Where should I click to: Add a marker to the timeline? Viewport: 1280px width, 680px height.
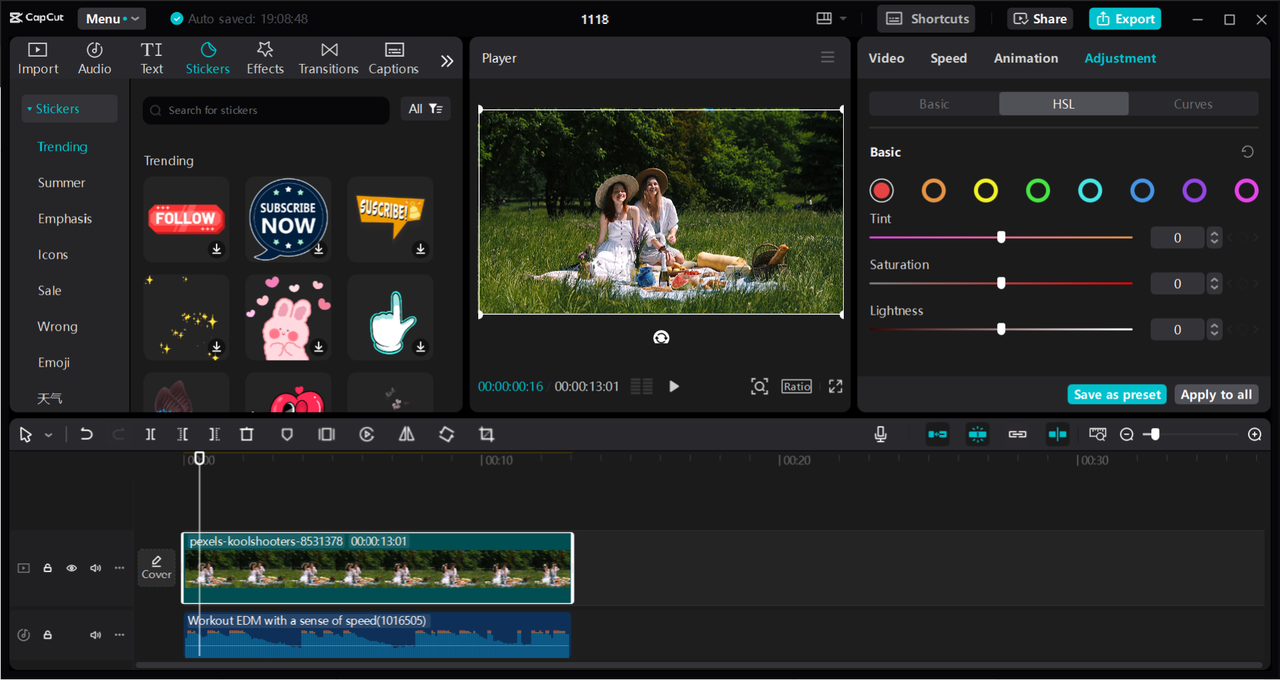[287, 434]
